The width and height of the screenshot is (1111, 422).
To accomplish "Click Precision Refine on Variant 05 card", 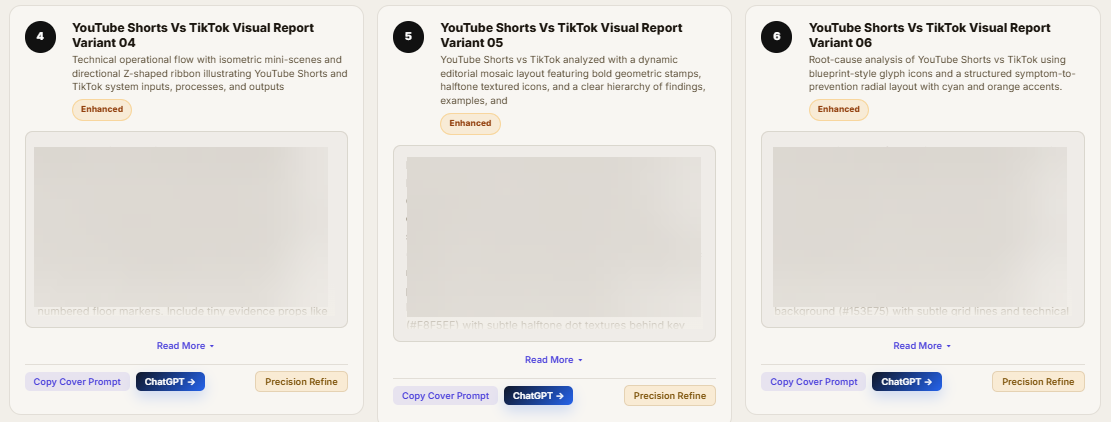I will pos(670,396).
